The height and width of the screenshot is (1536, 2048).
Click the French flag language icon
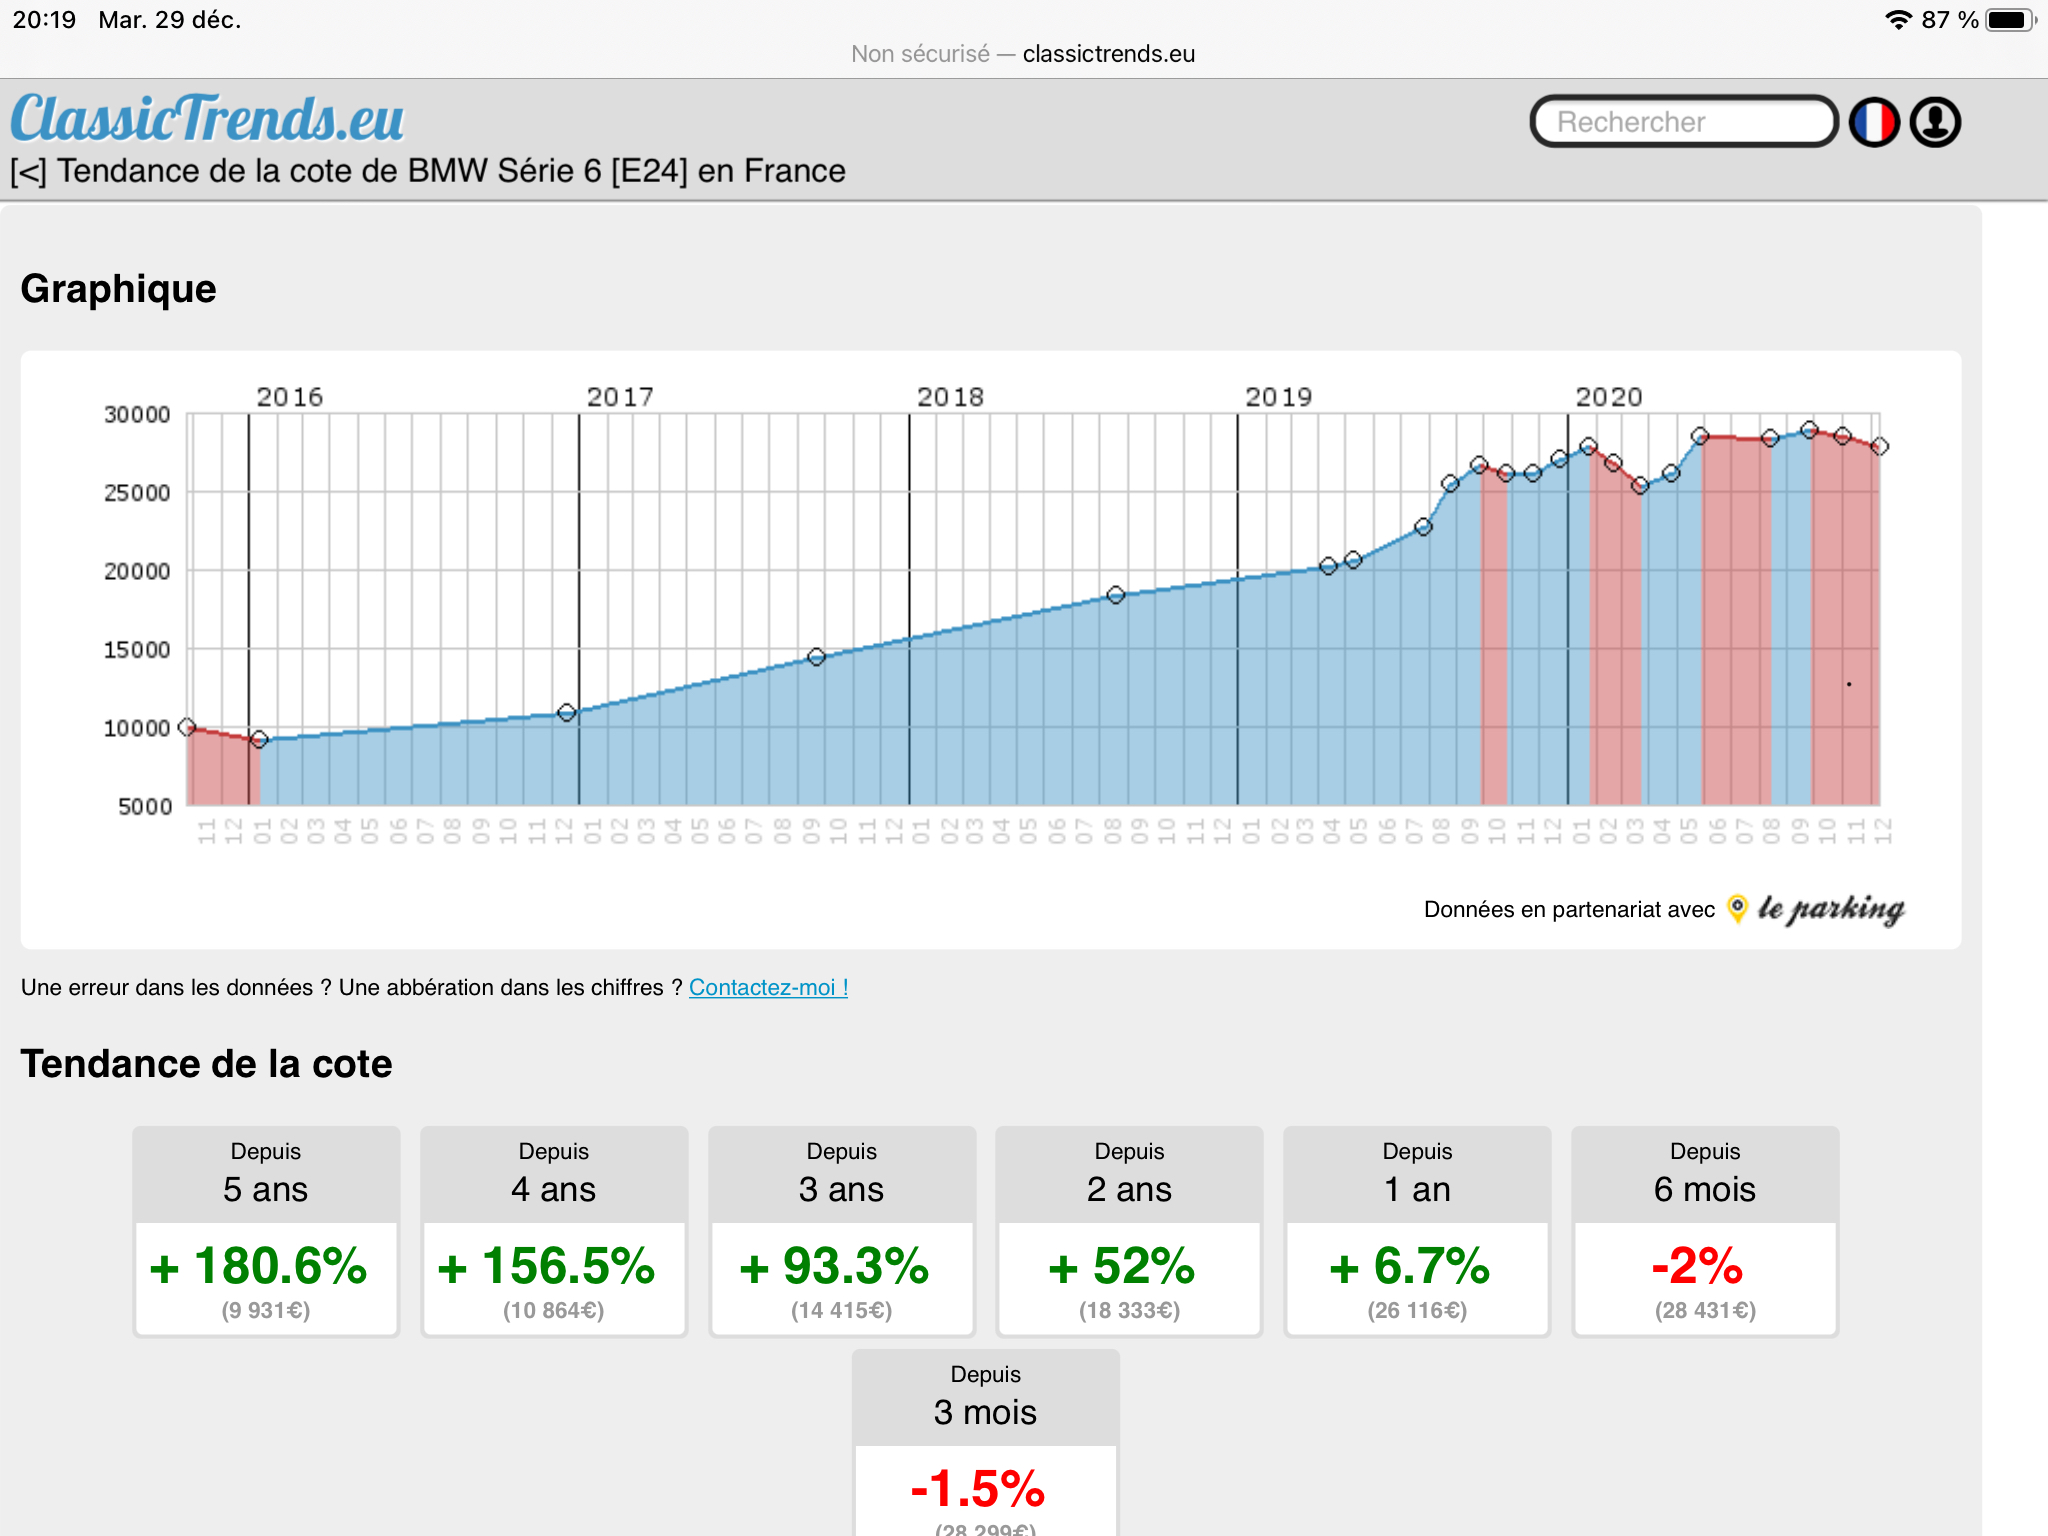point(1874,122)
